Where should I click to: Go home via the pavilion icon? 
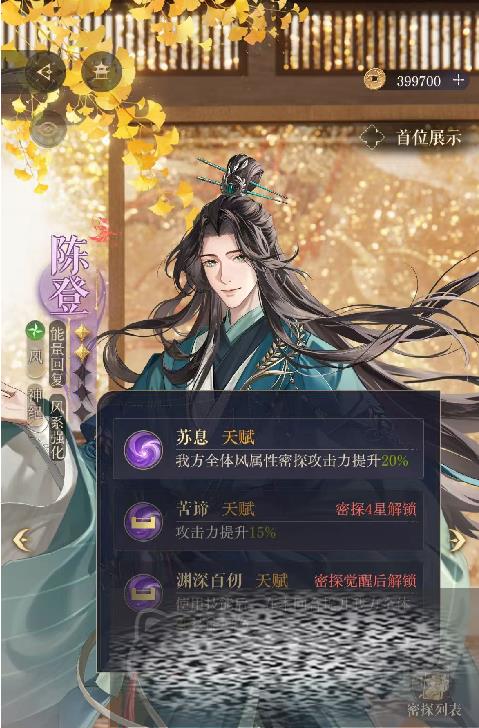(x=101, y=72)
